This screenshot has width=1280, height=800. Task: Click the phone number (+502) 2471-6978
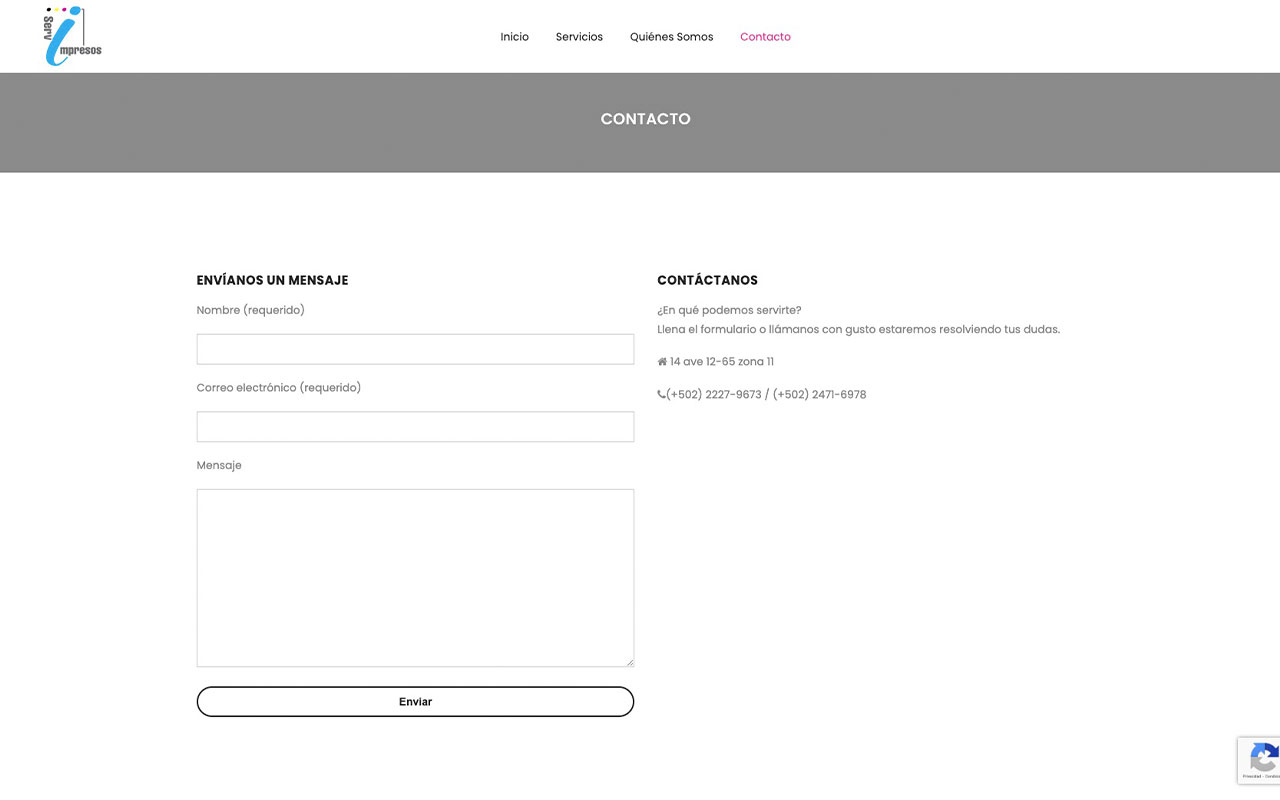pos(819,395)
